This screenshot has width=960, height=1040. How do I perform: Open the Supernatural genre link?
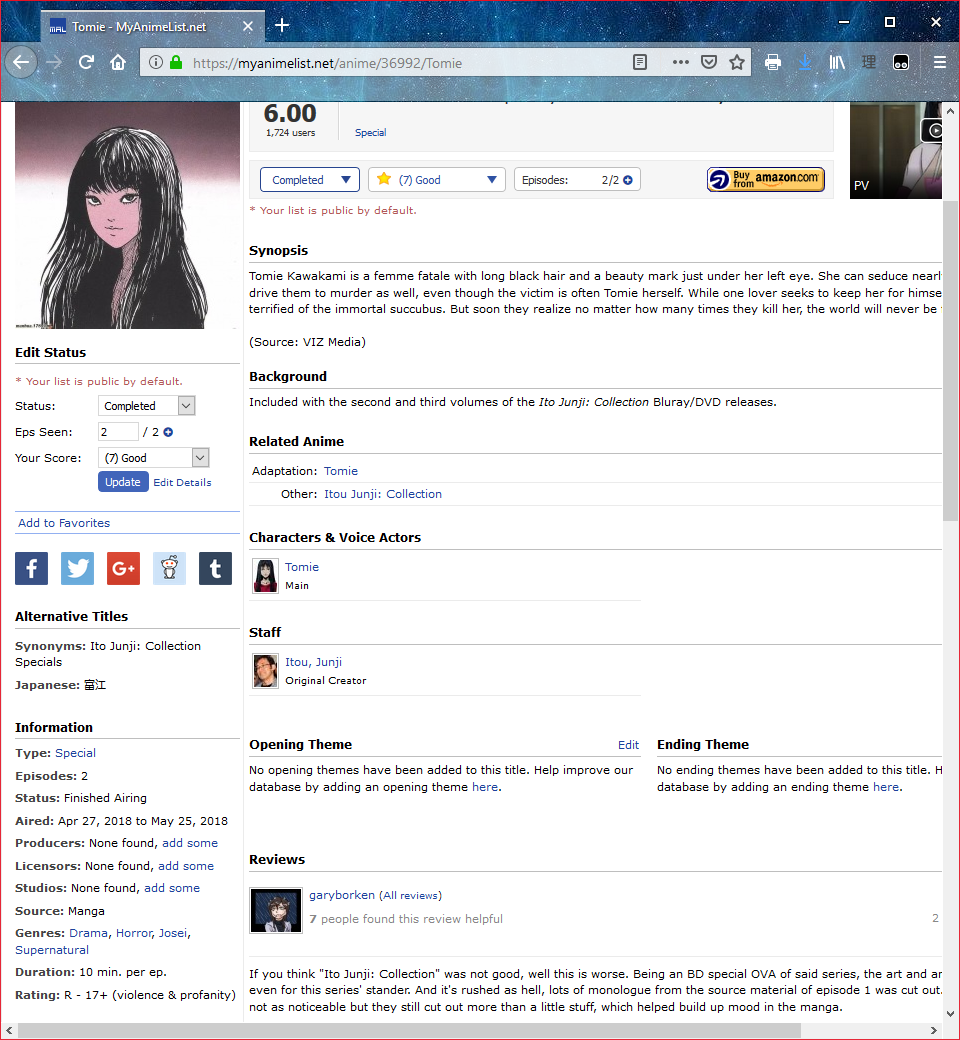52,950
